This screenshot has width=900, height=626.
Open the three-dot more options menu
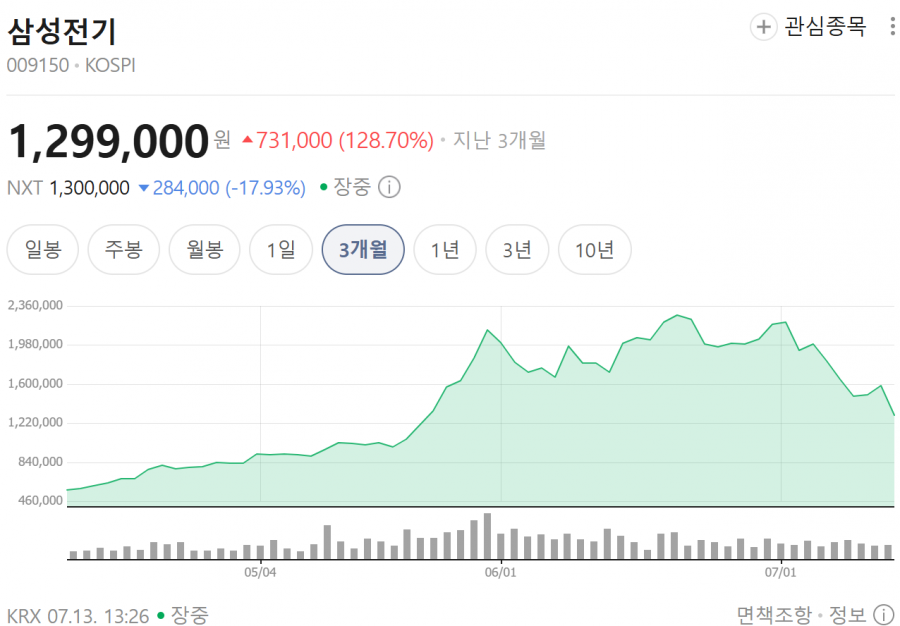coord(893,27)
